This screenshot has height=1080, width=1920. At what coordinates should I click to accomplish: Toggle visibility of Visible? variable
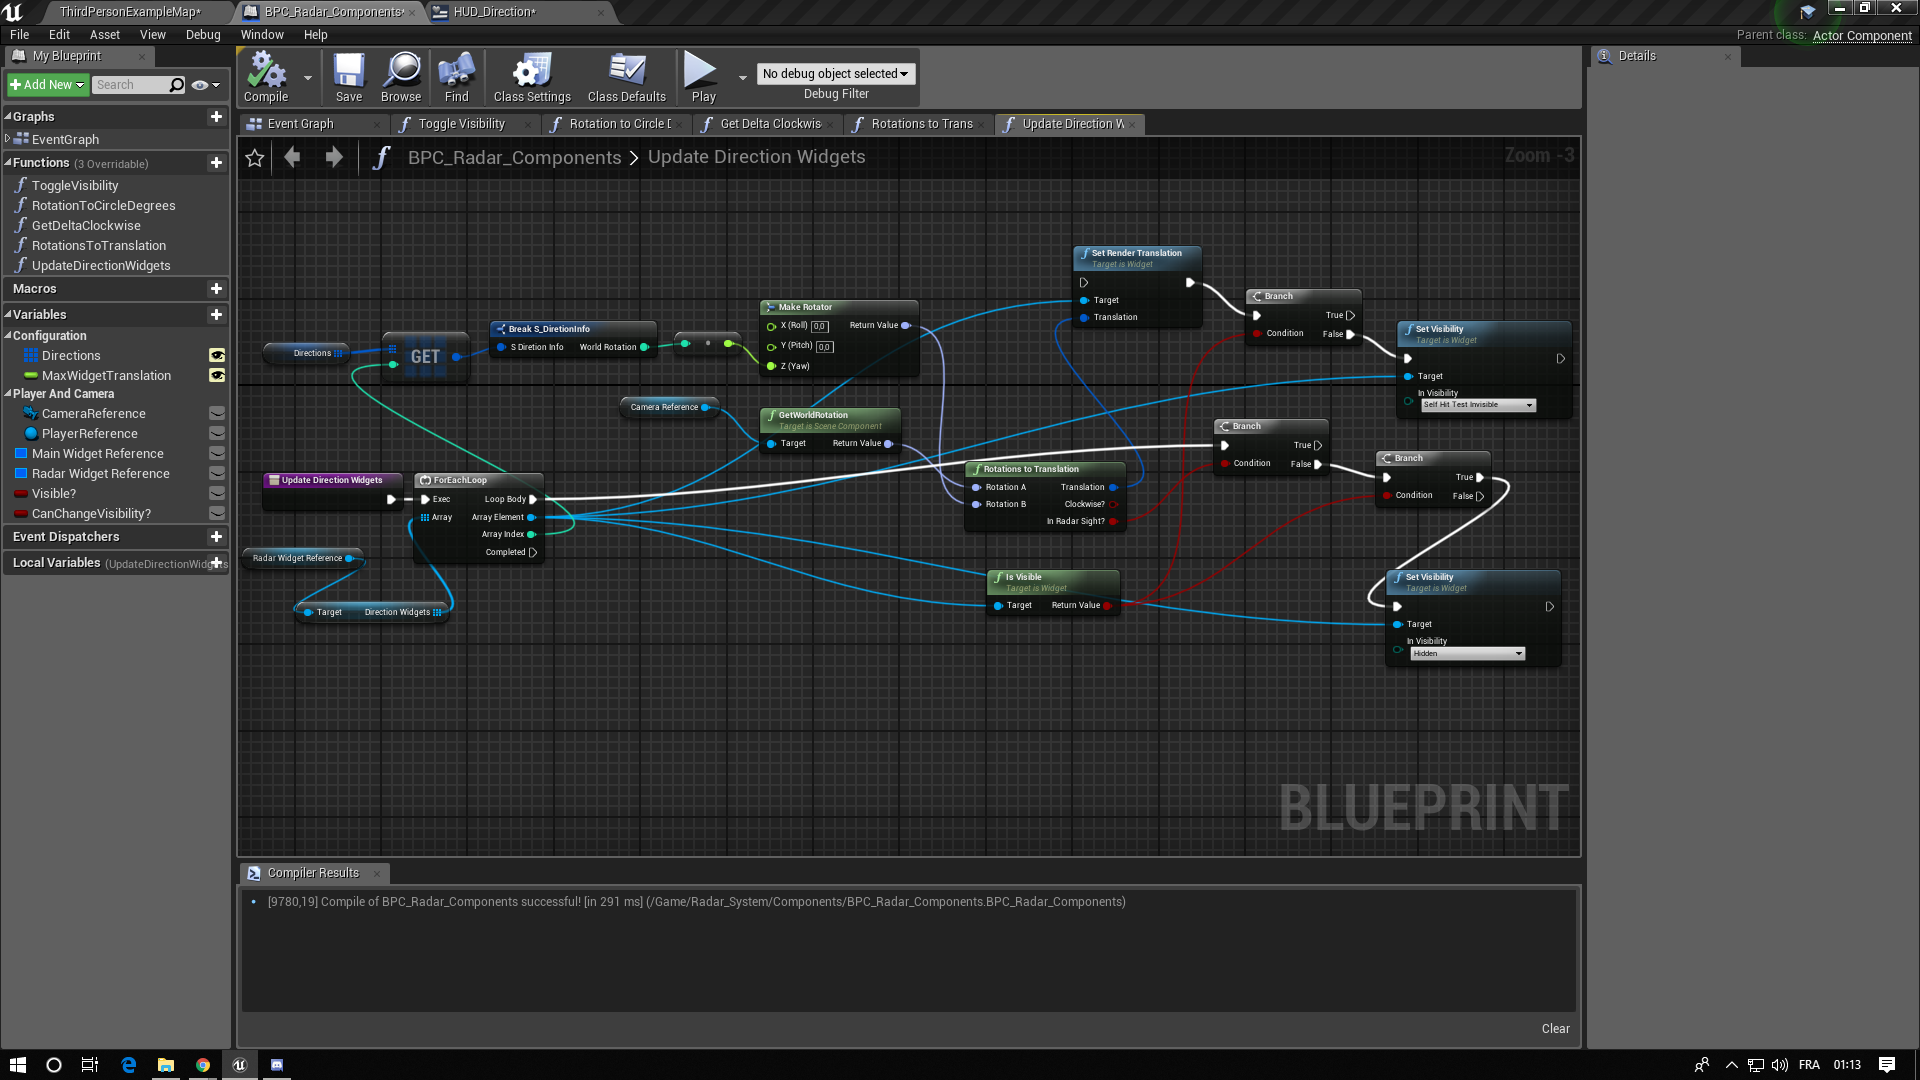(215, 493)
